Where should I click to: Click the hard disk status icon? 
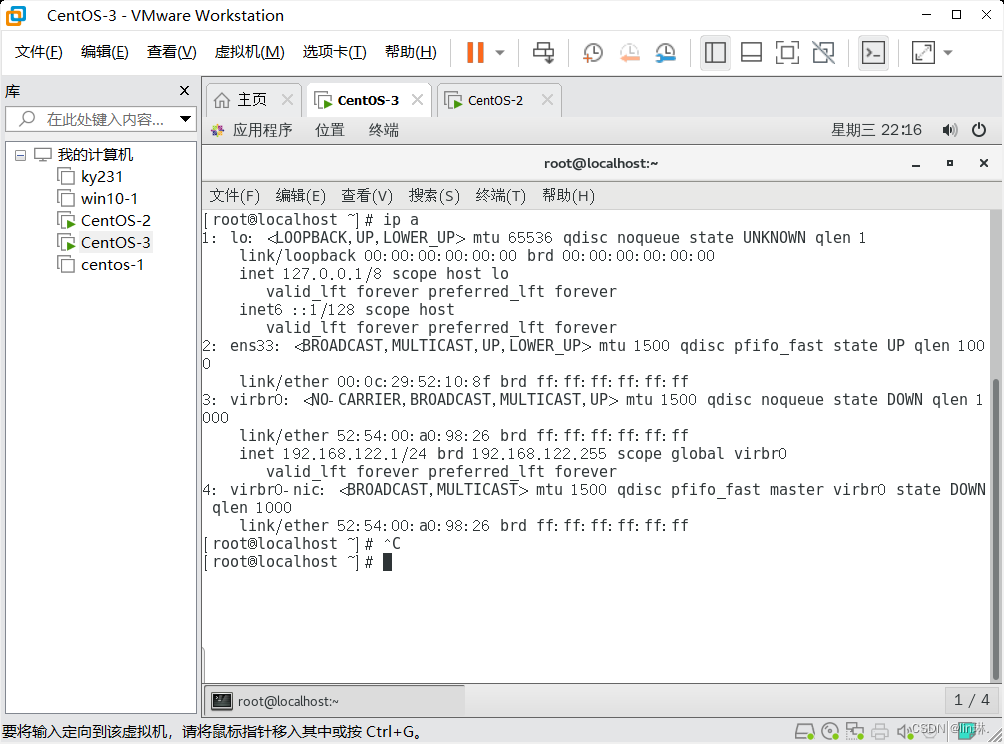tap(805, 731)
